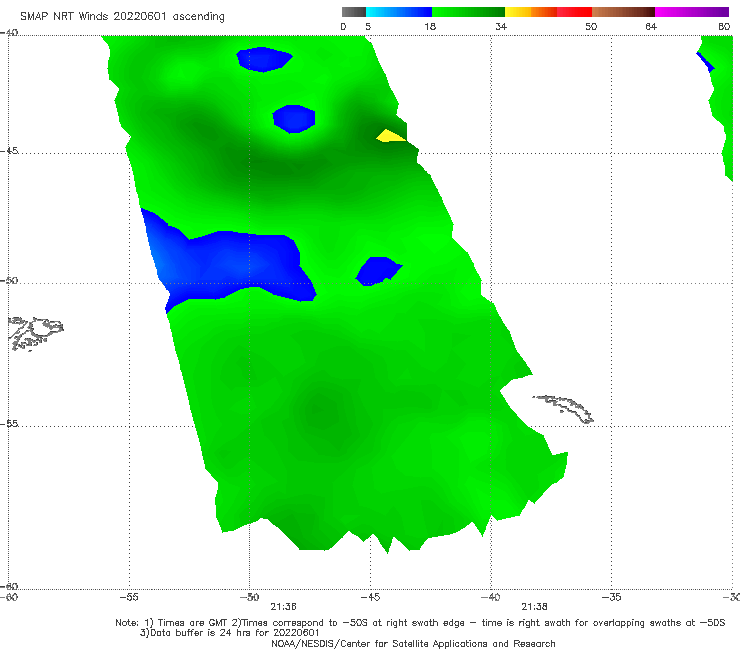
Task: Click the yellow-orange 34-50 segment of color bar
Action: pos(548,12)
